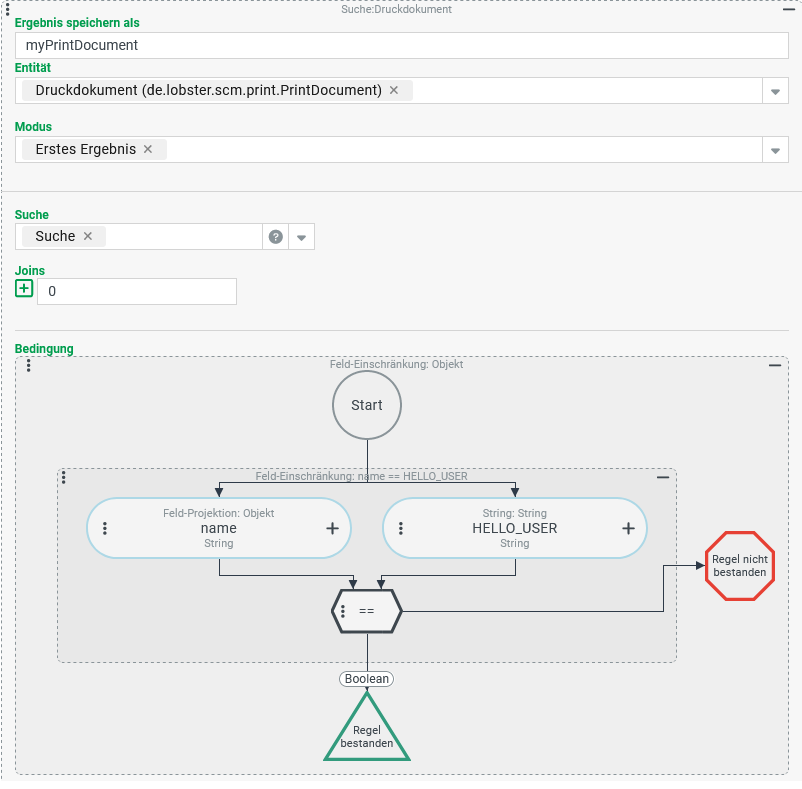
Task: Select the Regel nicht bestanden octagon
Action: (x=739, y=566)
